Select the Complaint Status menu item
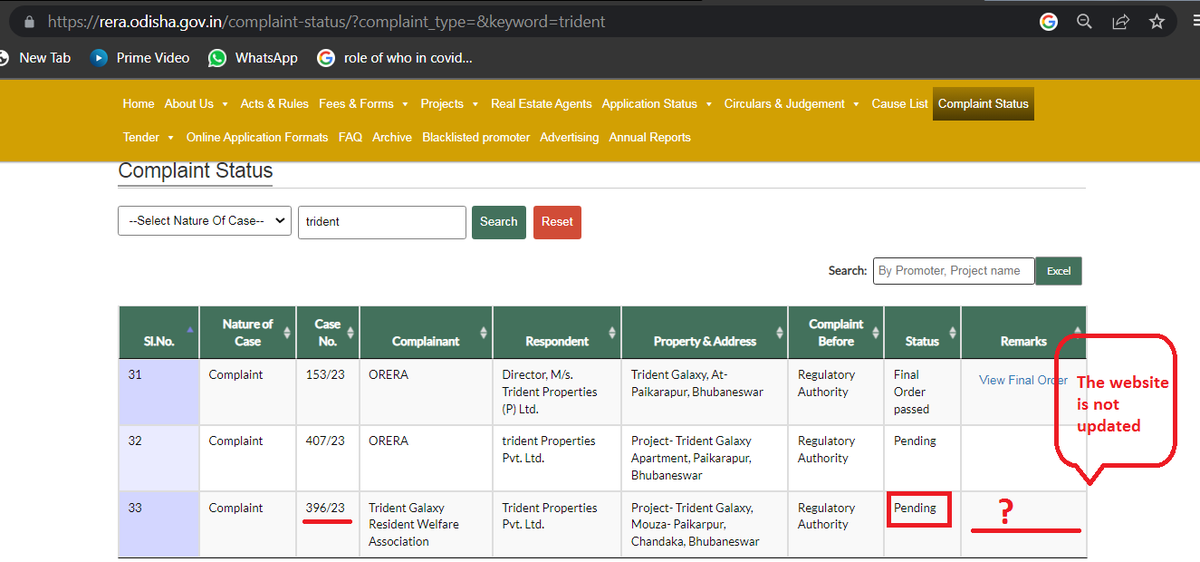Image resolution: width=1200 pixels, height=562 pixels. pos(983,104)
